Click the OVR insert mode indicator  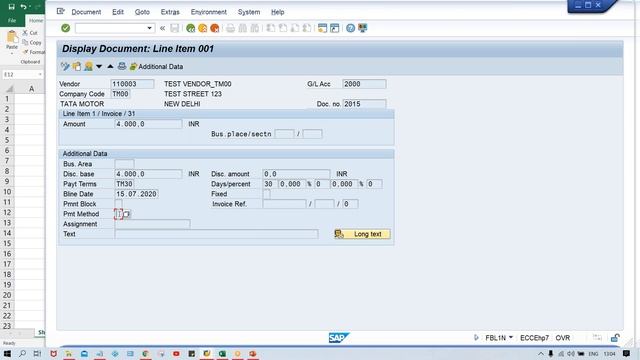pos(562,338)
